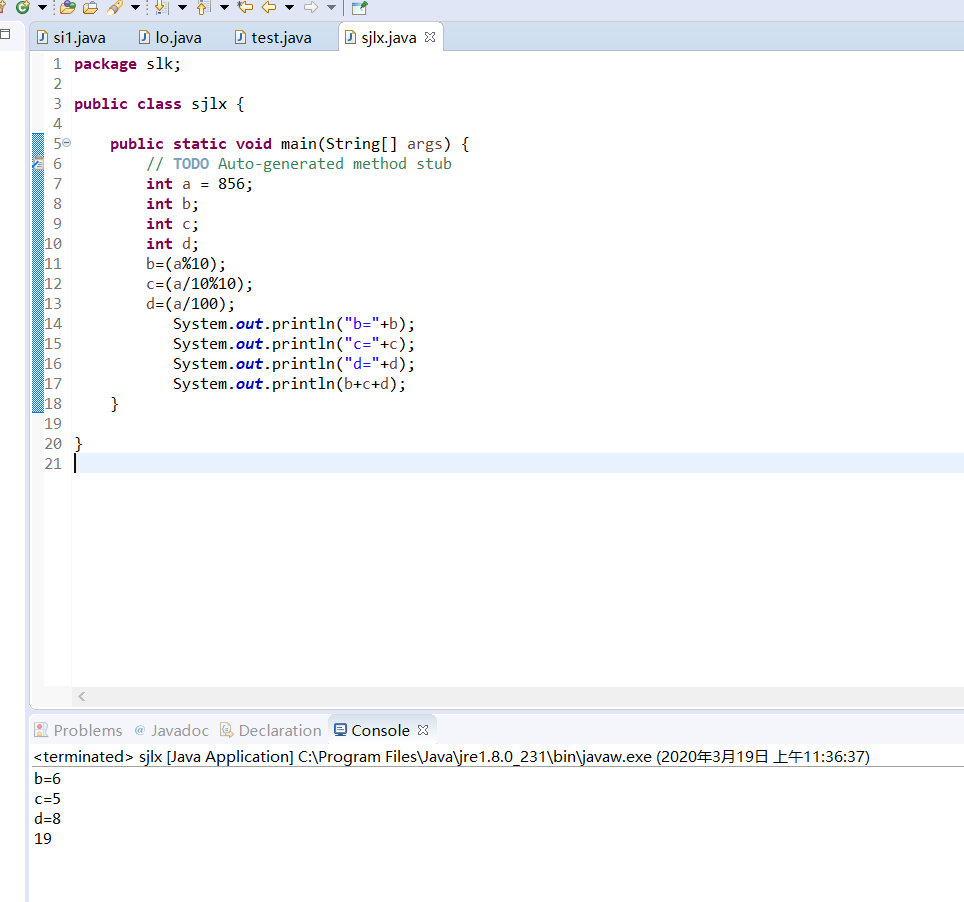964x902 pixels.
Task: Select the sjlx.java editor tab
Action: [x=389, y=38]
